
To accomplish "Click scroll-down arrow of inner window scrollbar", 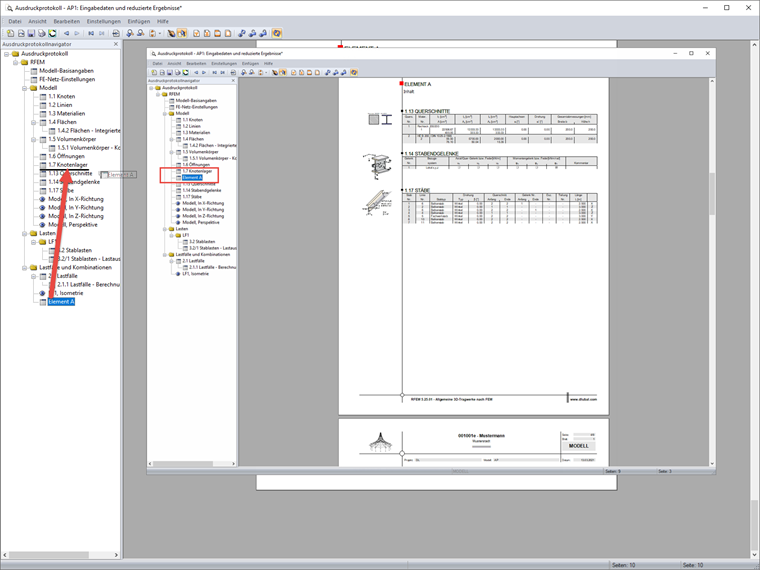I will pyautogui.click(x=712, y=464).
